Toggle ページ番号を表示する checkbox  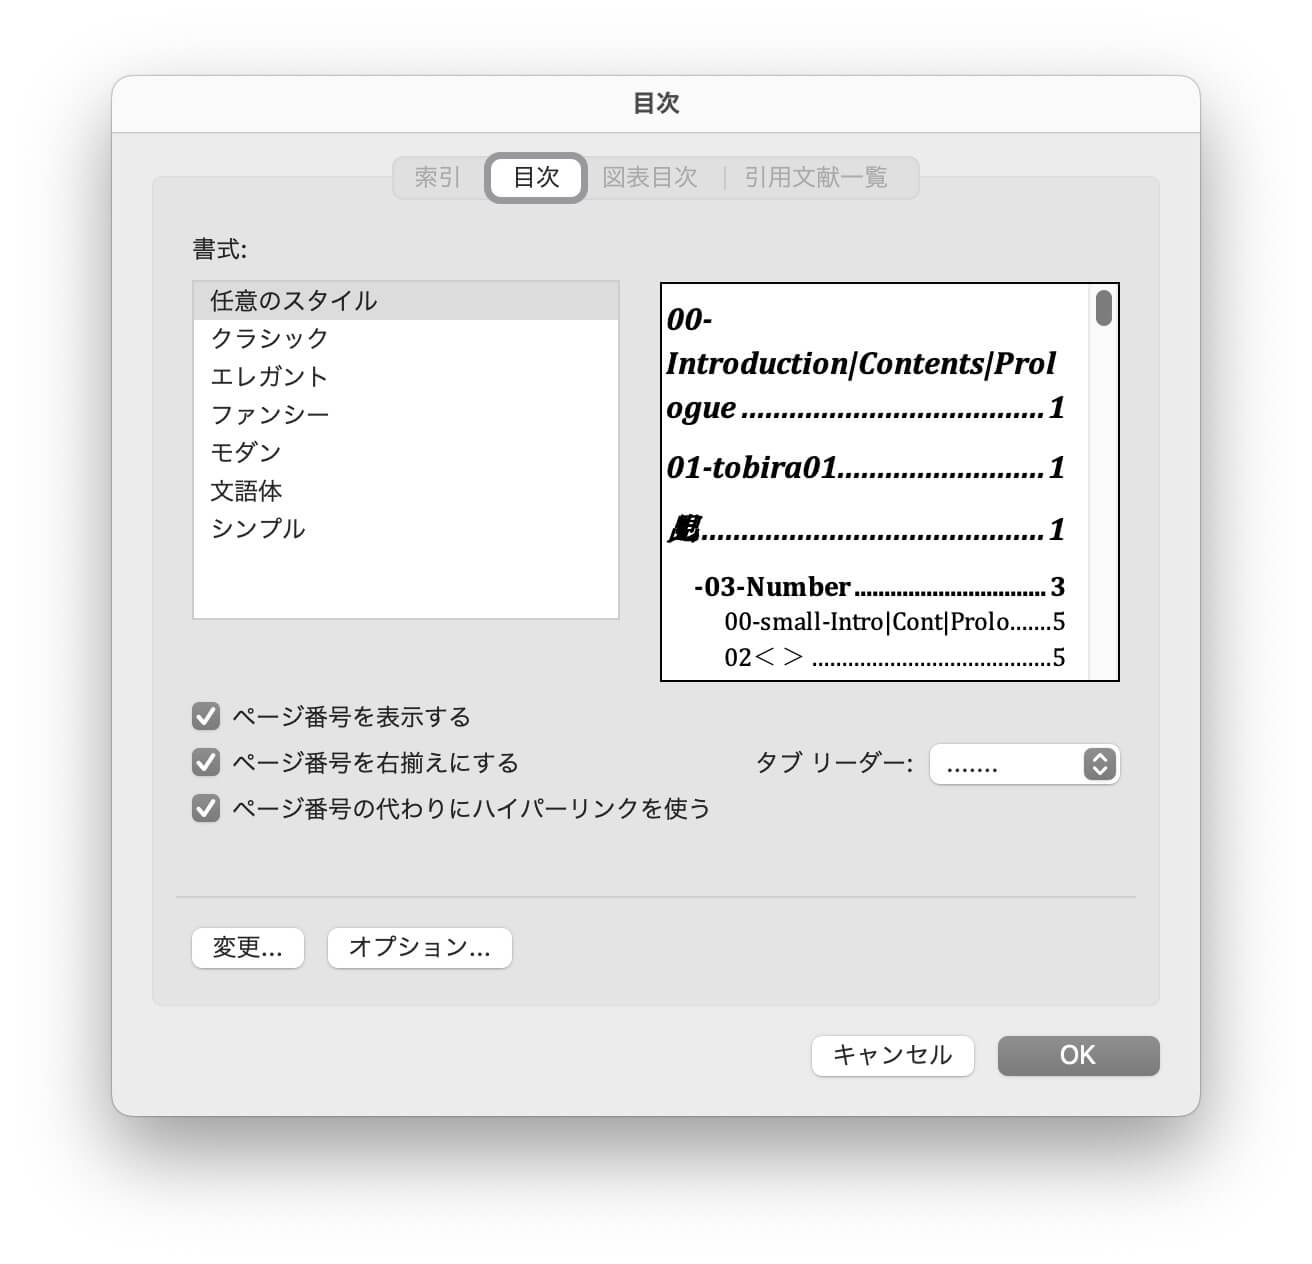click(x=206, y=717)
